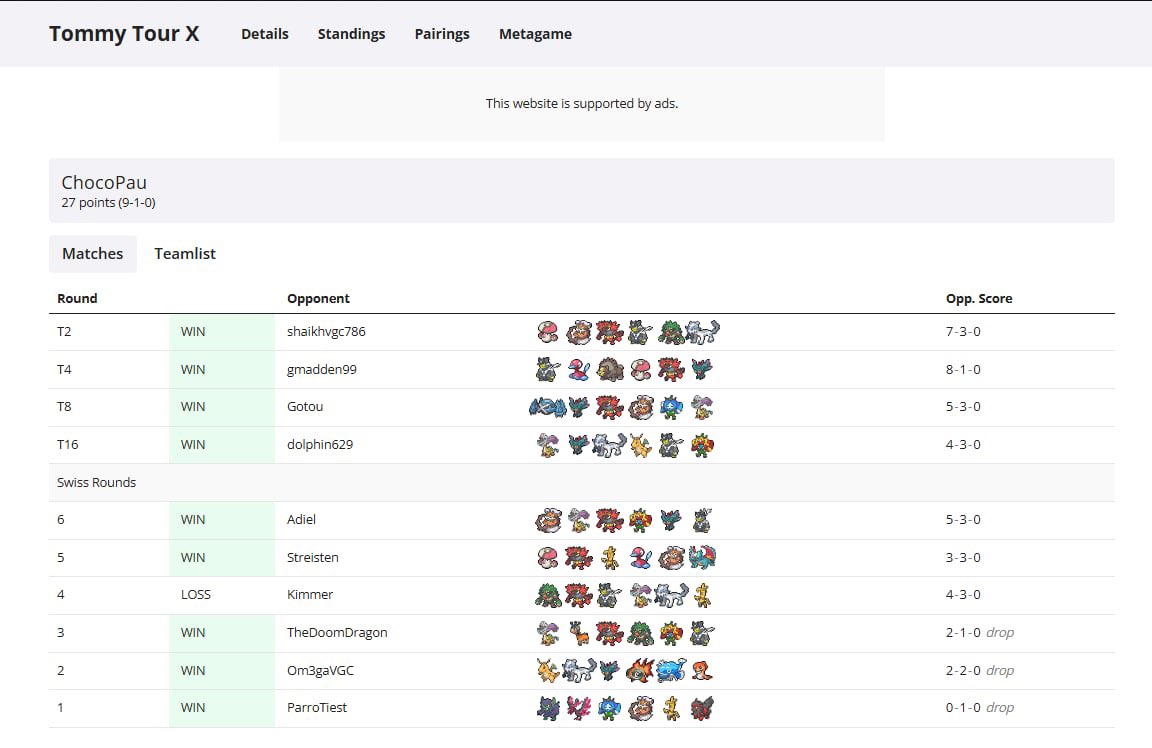Open the Standings page
The height and width of the screenshot is (748, 1152).
pyautogui.click(x=351, y=34)
